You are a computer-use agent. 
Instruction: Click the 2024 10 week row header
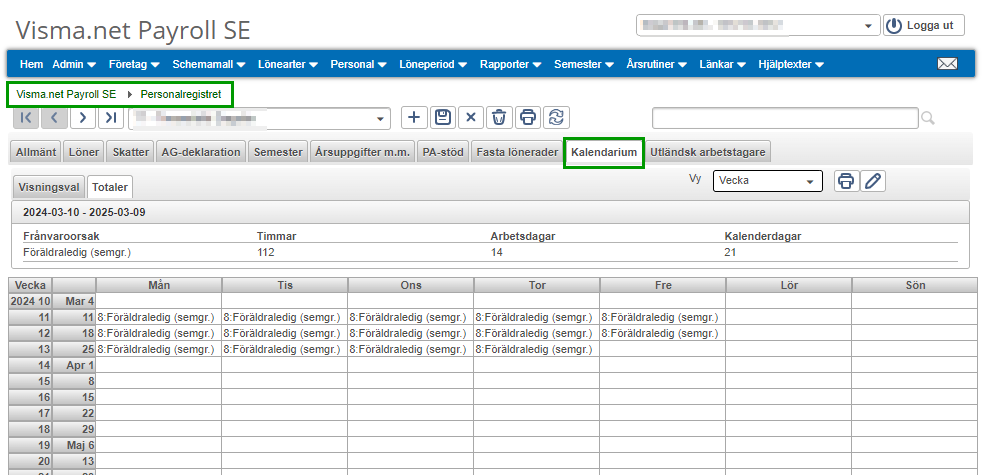coord(30,301)
